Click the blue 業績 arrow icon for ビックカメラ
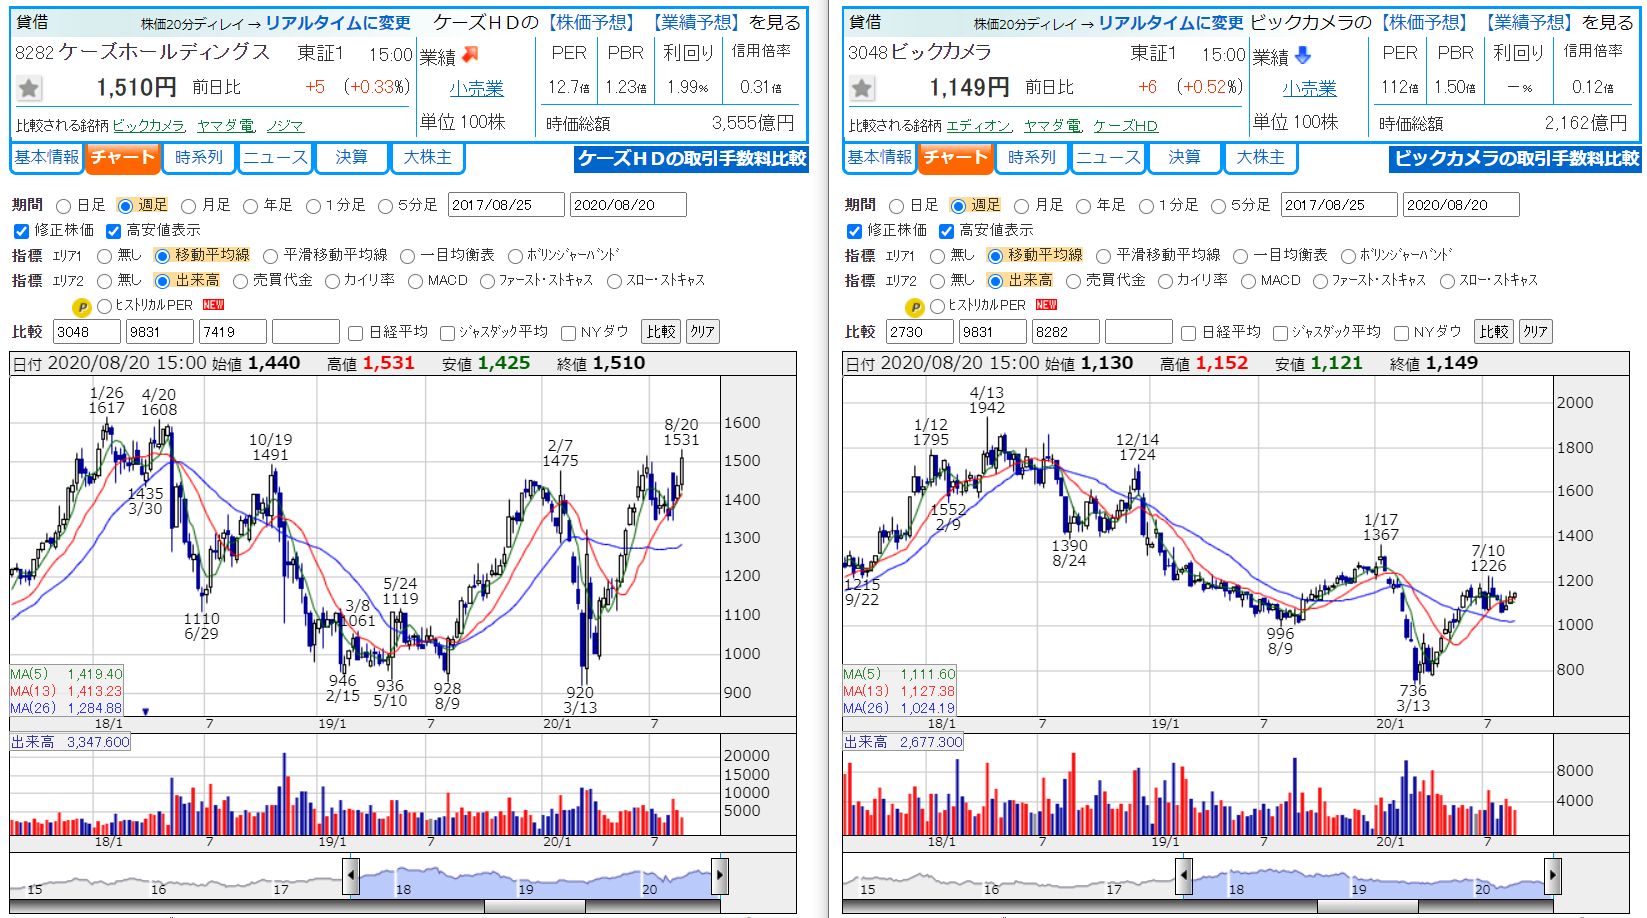Viewport: 1647px width, 918px height. click(1302, 55)
